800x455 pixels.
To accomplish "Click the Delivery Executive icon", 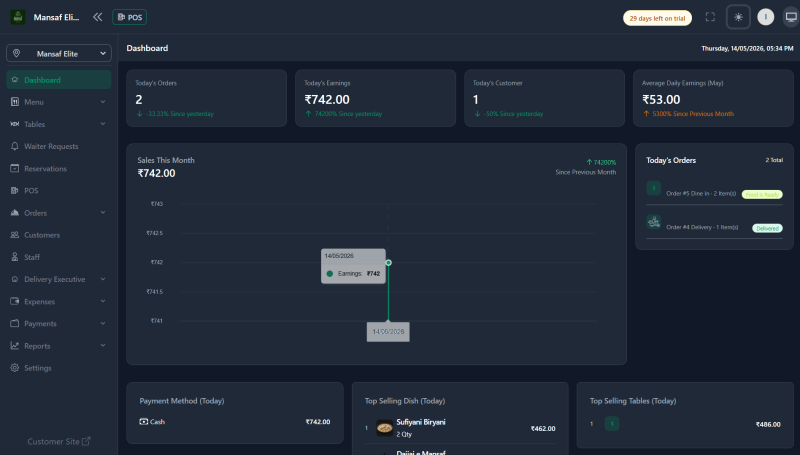I will click(x=15, y=279).
